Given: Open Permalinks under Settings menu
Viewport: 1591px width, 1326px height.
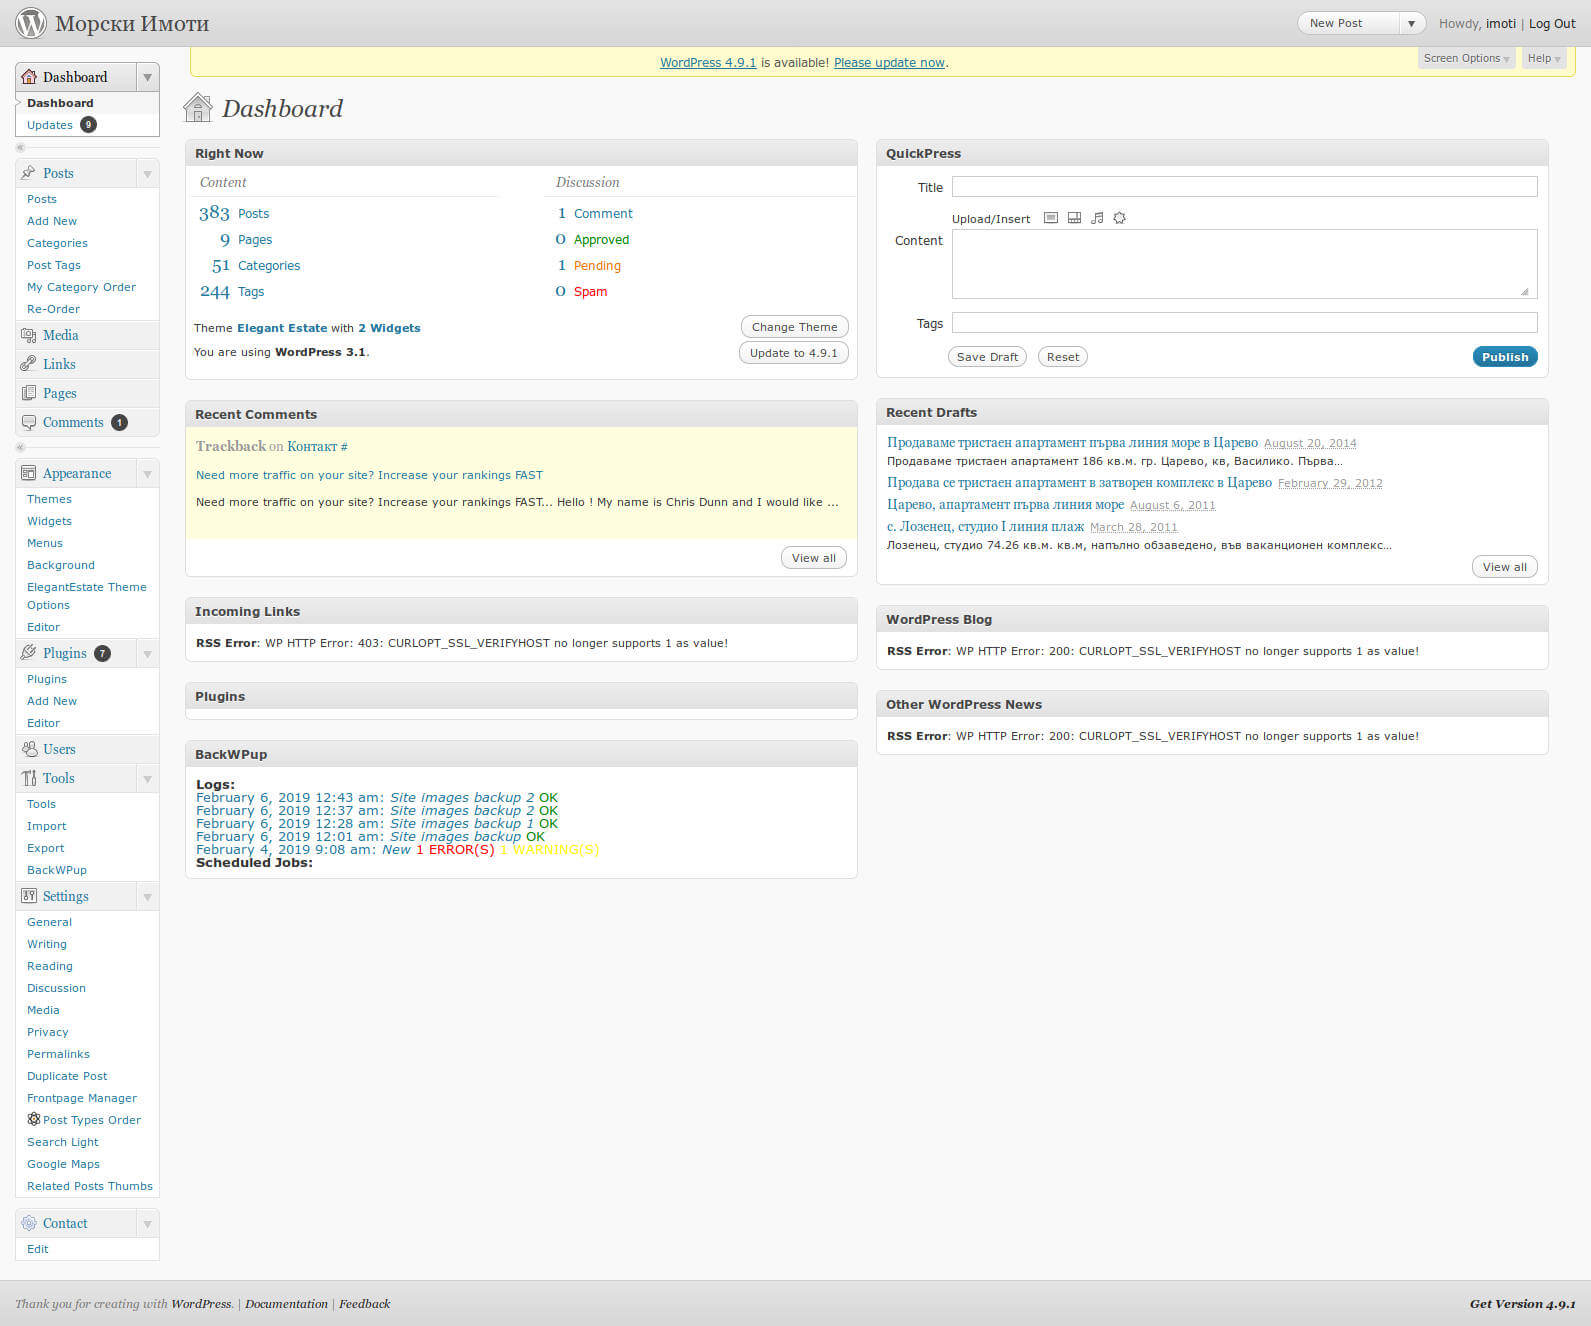Looking at the screenshot, I should coord(58,1054).
